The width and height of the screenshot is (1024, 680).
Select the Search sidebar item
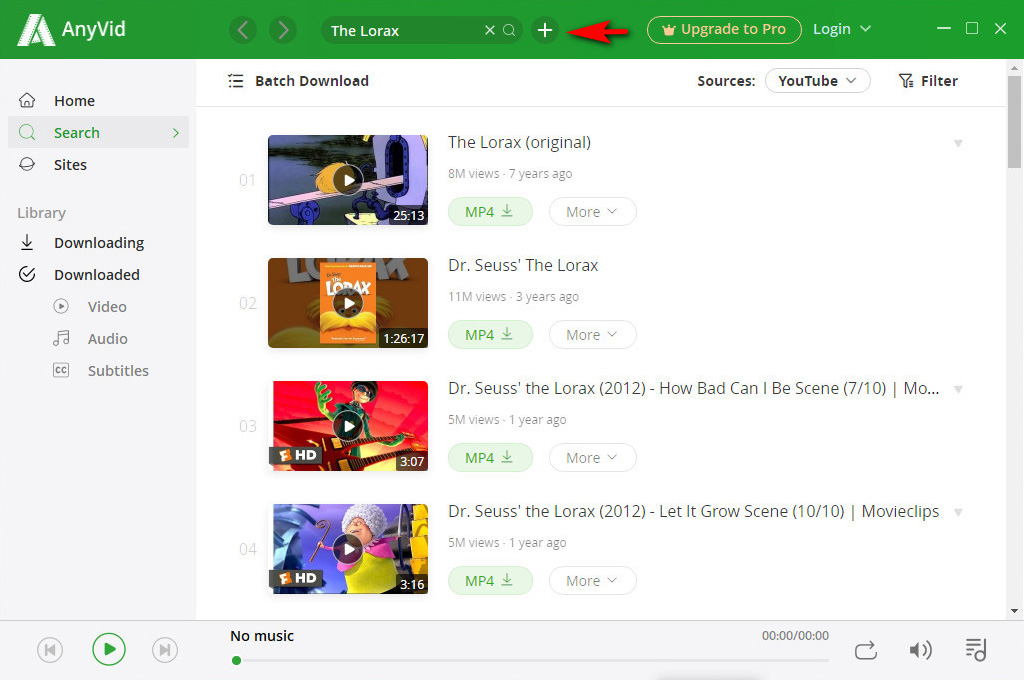pos(99,133)
